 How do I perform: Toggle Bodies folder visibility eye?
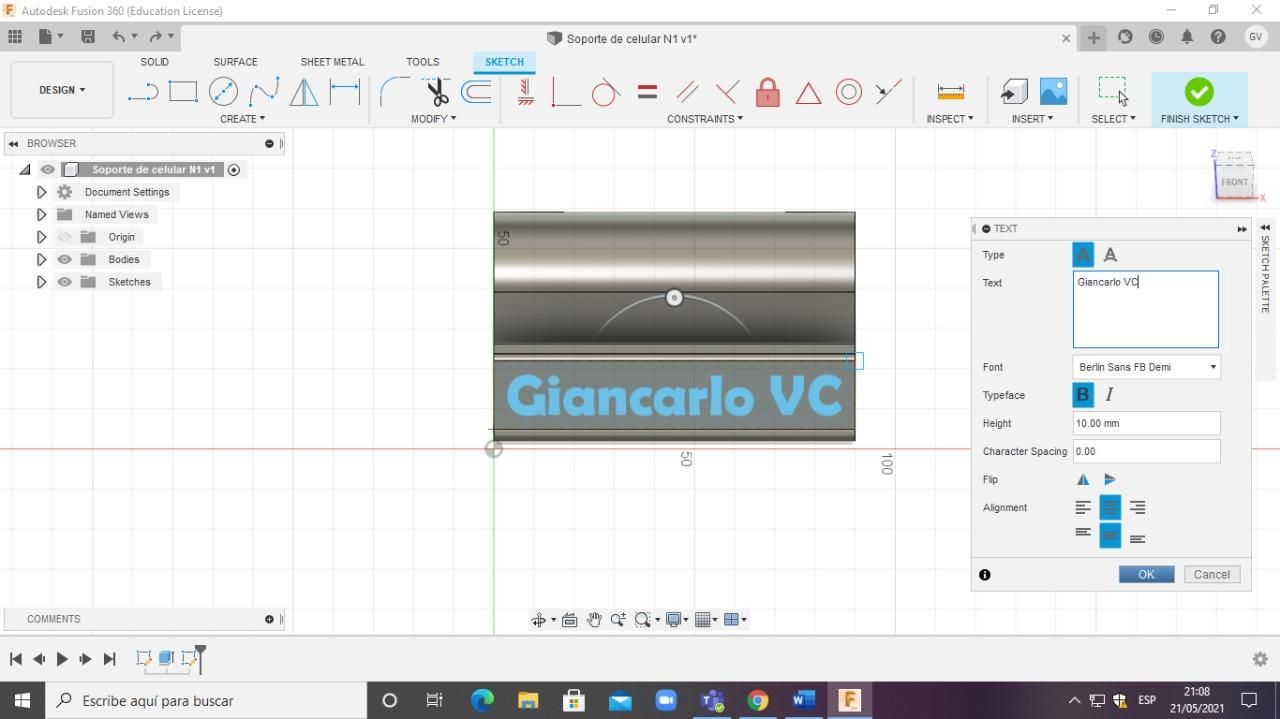pyautogui.click(x=65, y=260)
